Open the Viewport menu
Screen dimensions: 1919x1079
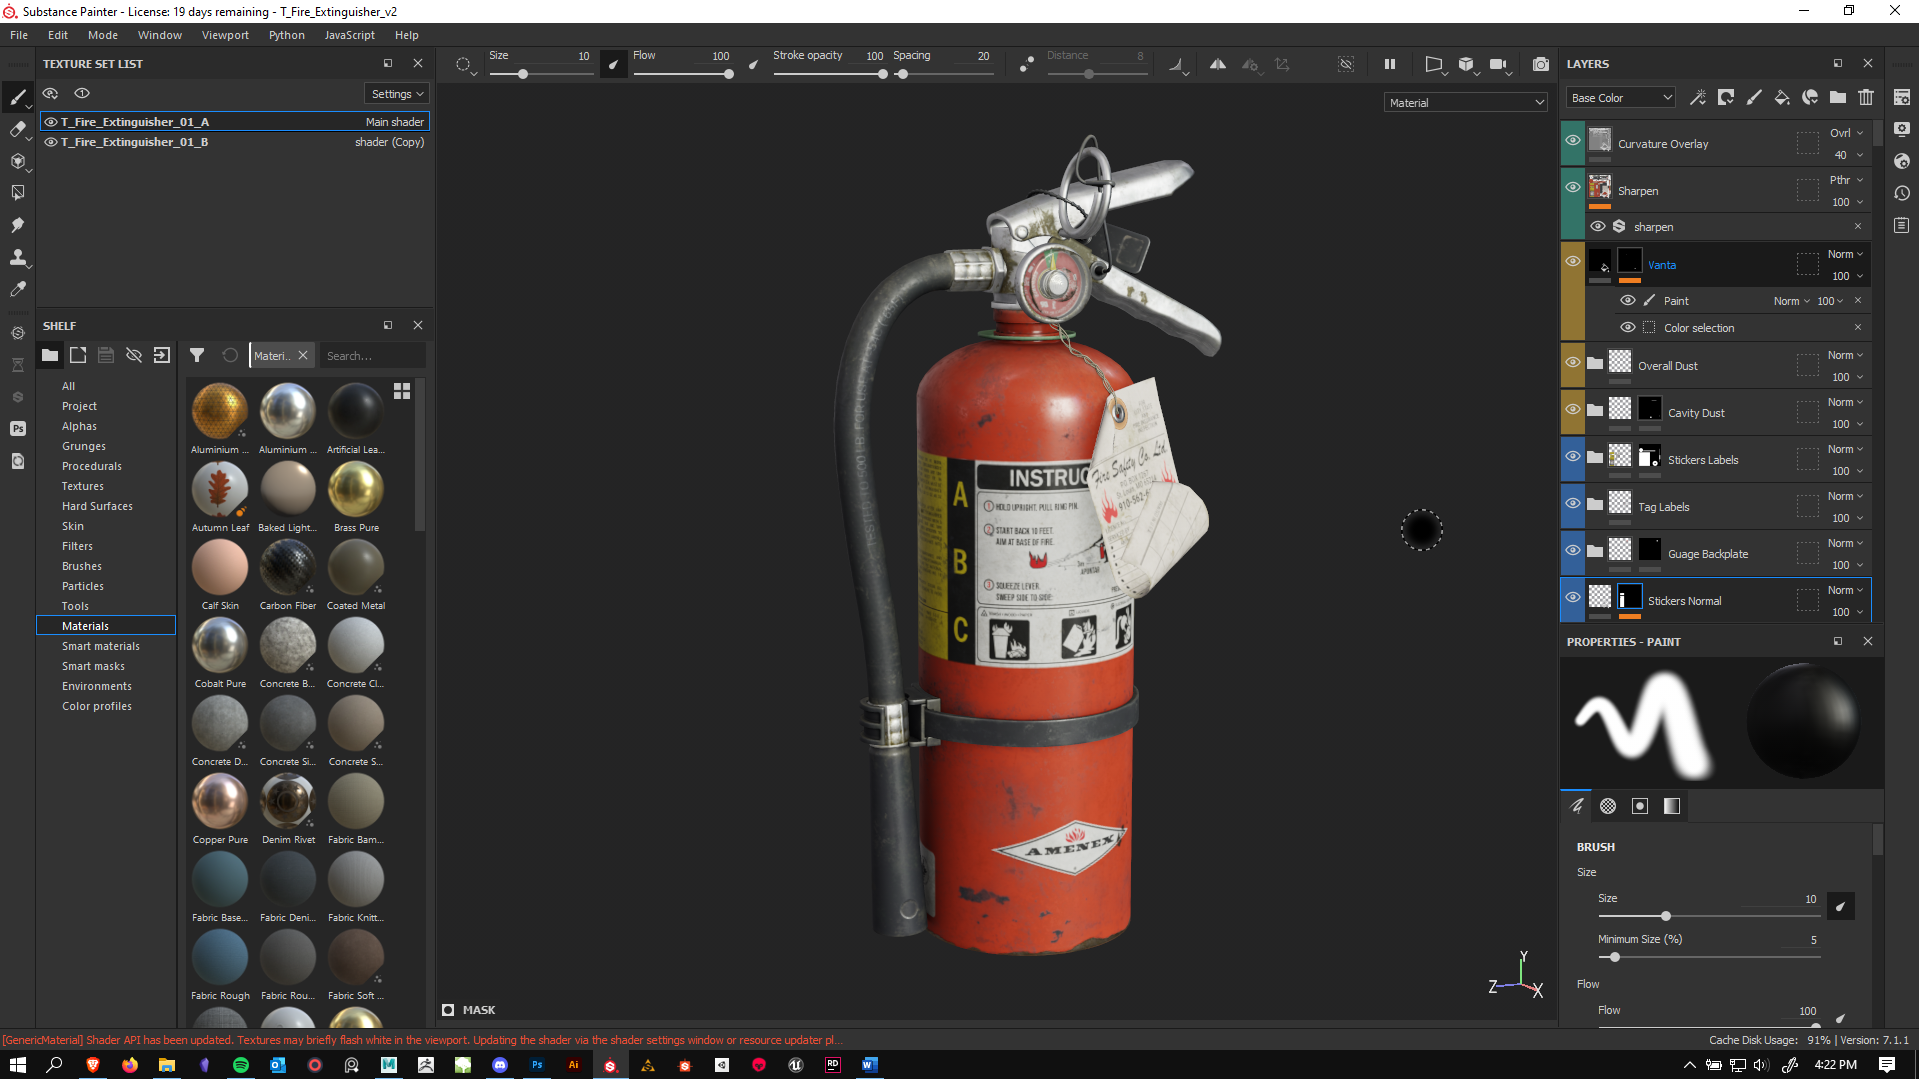point(225,35)
